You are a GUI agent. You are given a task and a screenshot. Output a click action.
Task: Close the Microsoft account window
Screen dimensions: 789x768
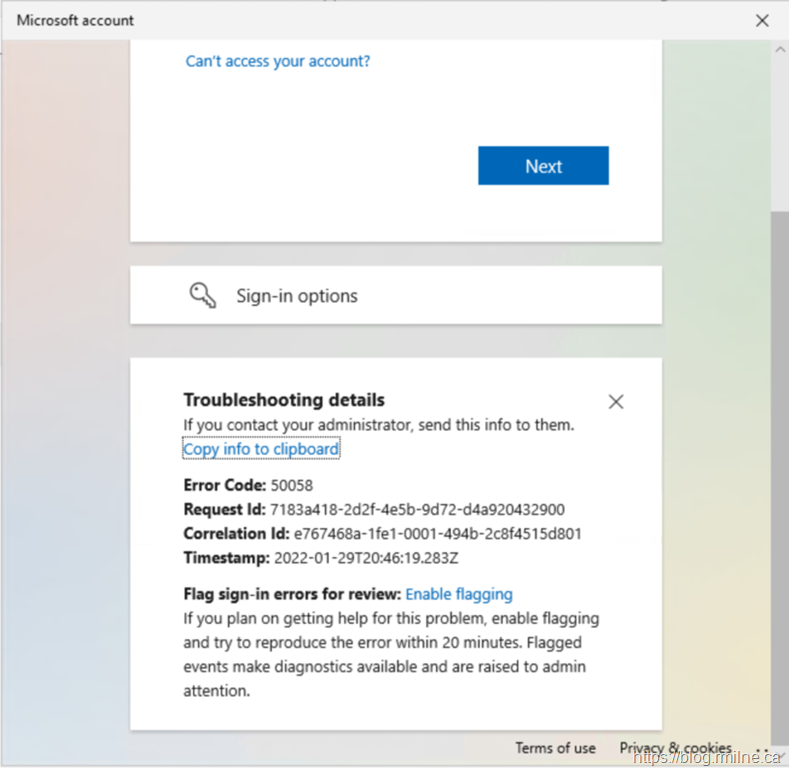pos(762,20)
